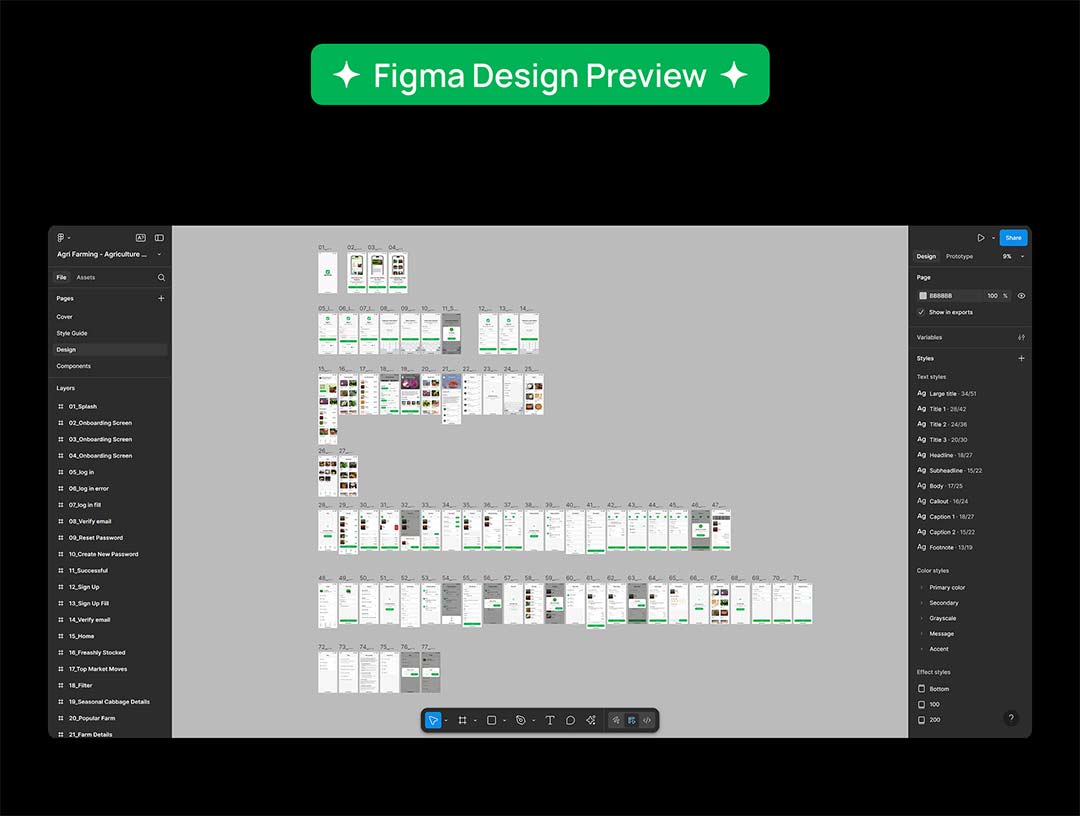The height and width of the screenshot is (816, 1080).
Task: Click the page background color swatch
Action: (923, 296)
